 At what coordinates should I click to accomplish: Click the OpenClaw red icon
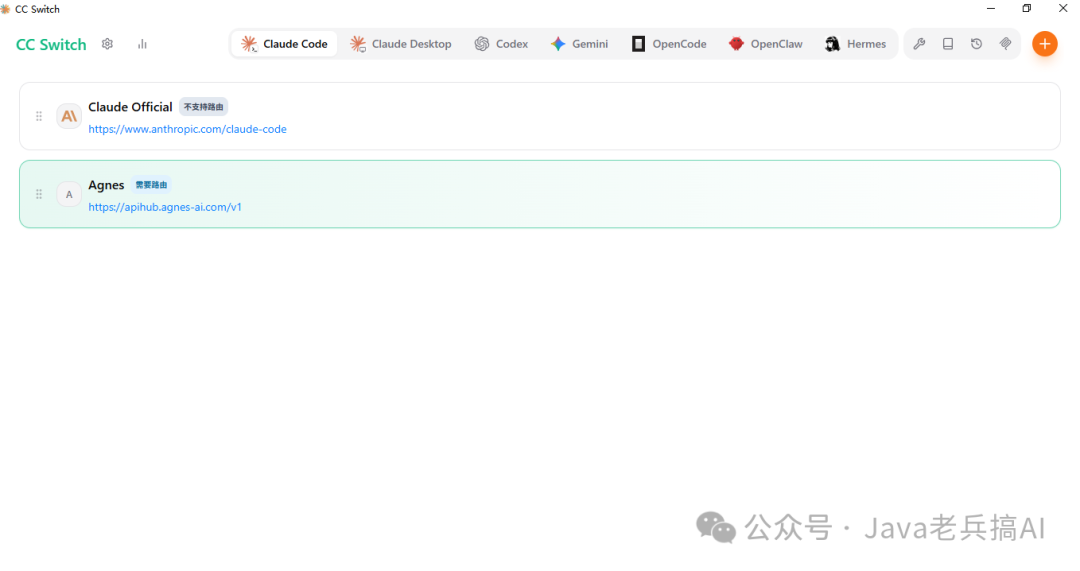(736, 44)
